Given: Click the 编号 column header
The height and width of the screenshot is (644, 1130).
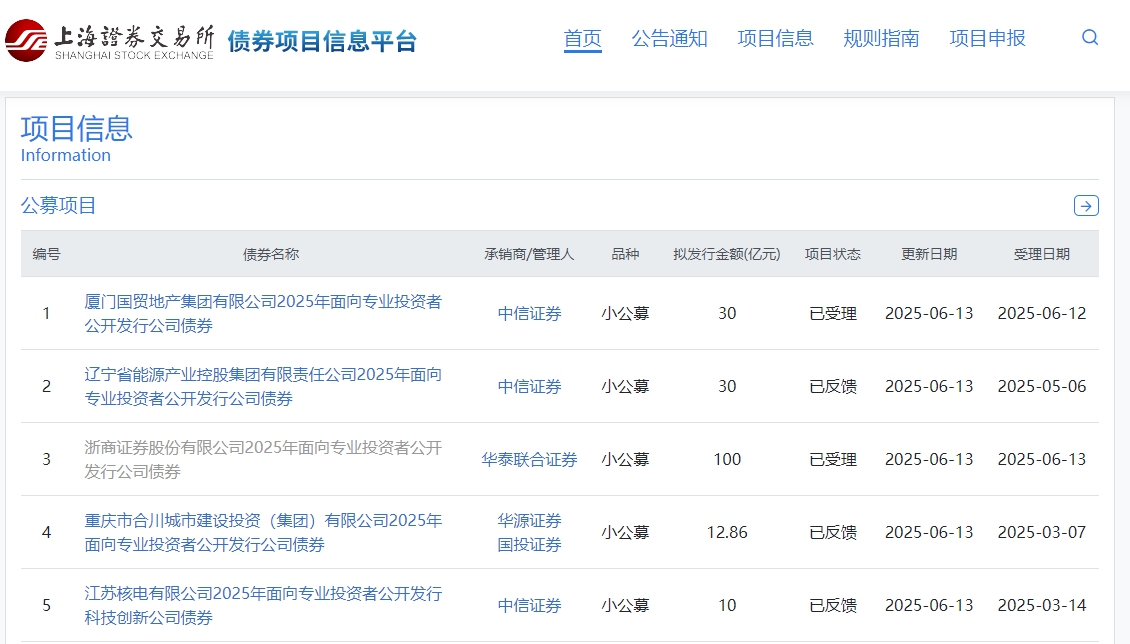Looking at the screenshot, I should point(46,254).
